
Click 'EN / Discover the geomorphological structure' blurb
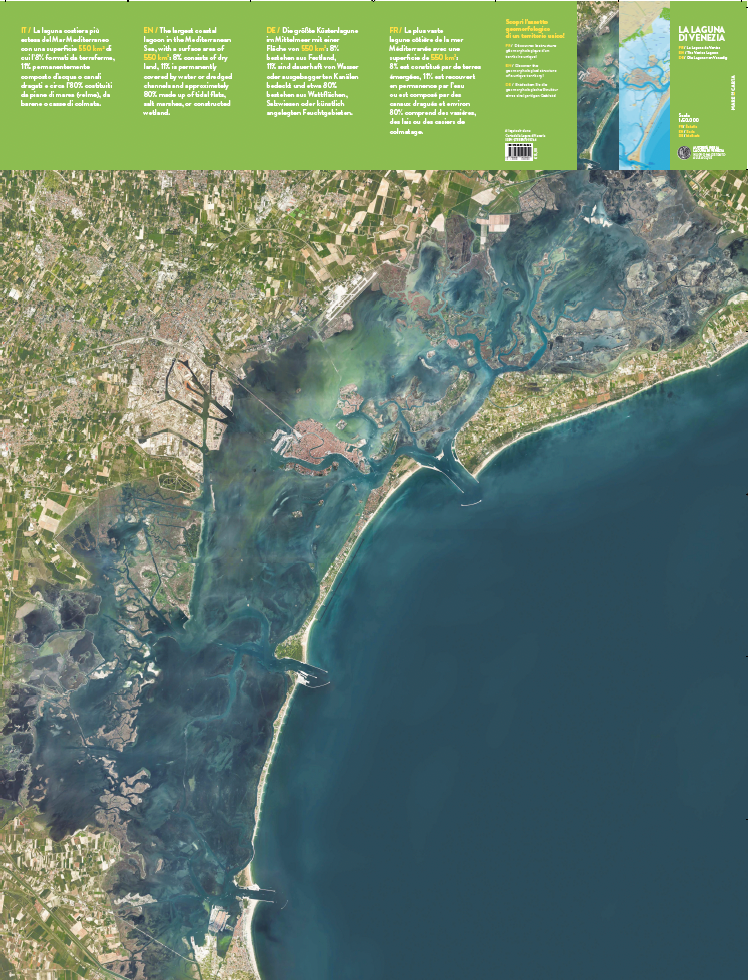(x=531, y=69)
